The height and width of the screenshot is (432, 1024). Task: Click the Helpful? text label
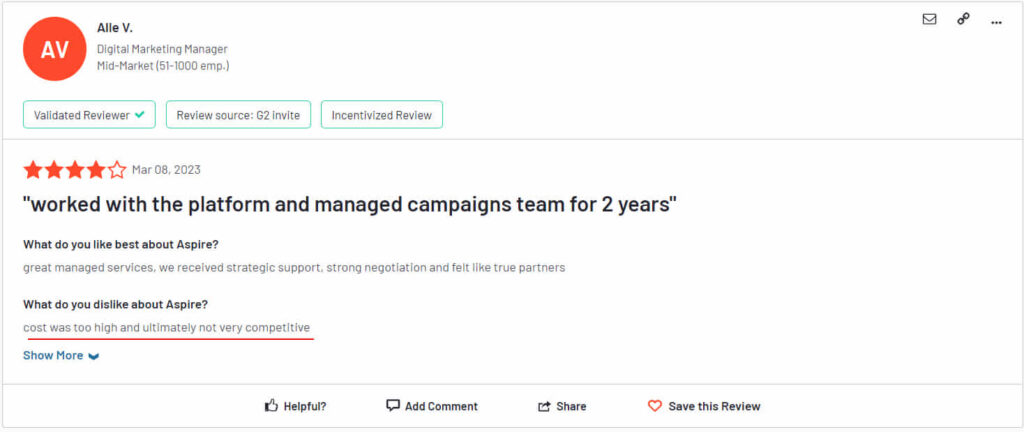point(305,406)
